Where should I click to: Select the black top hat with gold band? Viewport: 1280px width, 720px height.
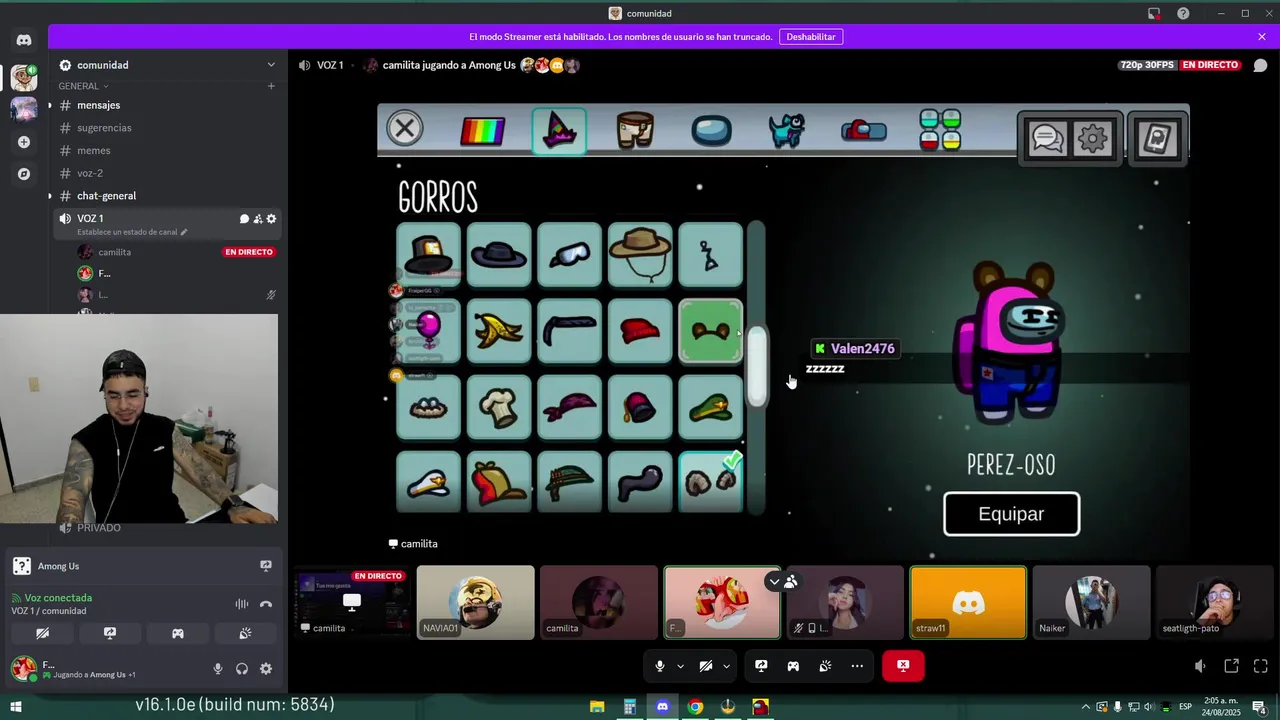429,255
